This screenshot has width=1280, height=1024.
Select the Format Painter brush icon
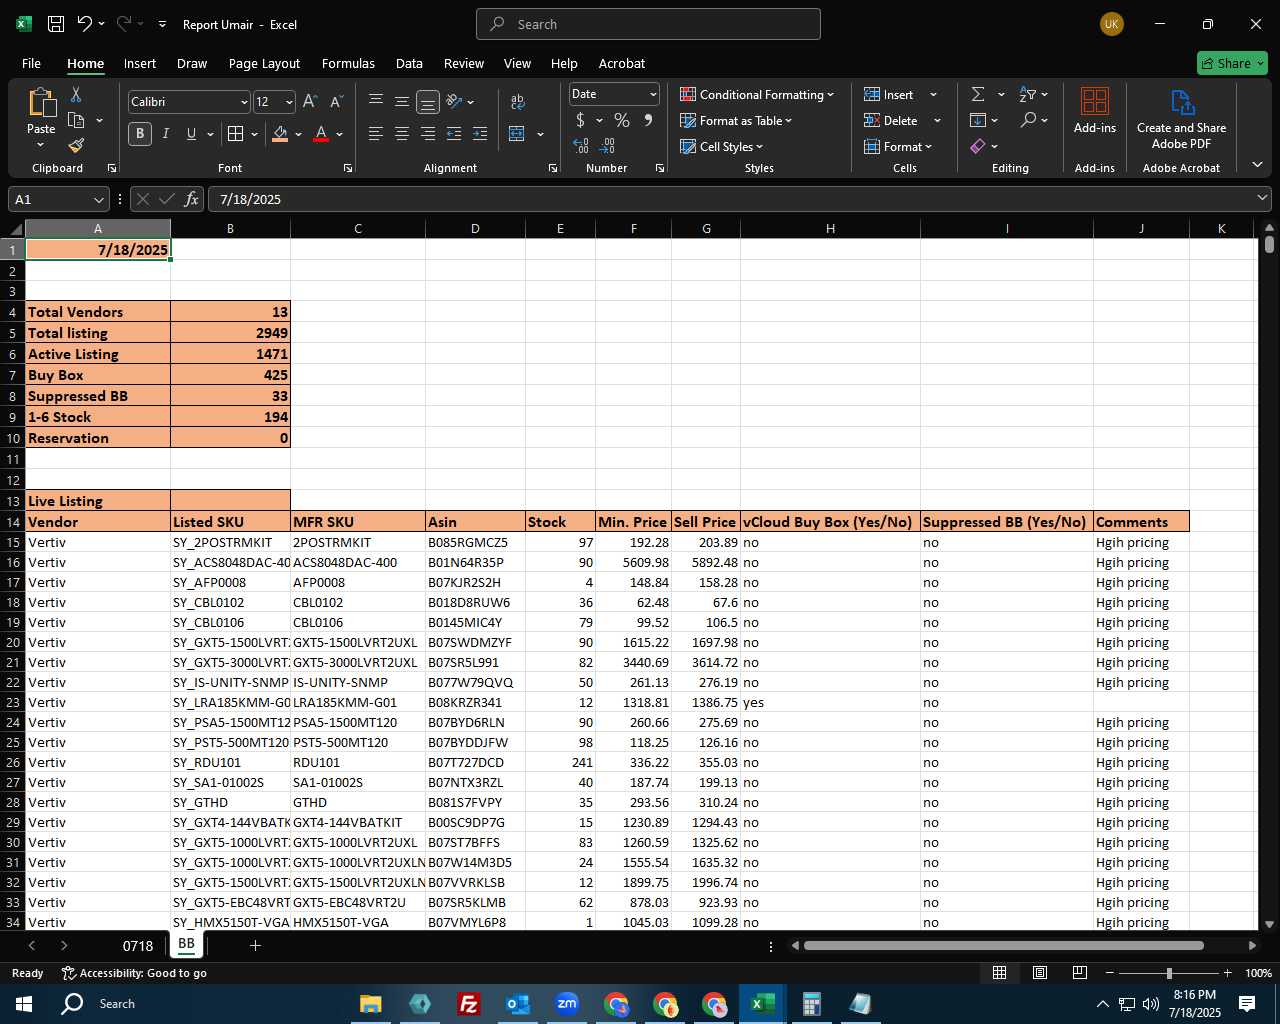pos(76,146)
